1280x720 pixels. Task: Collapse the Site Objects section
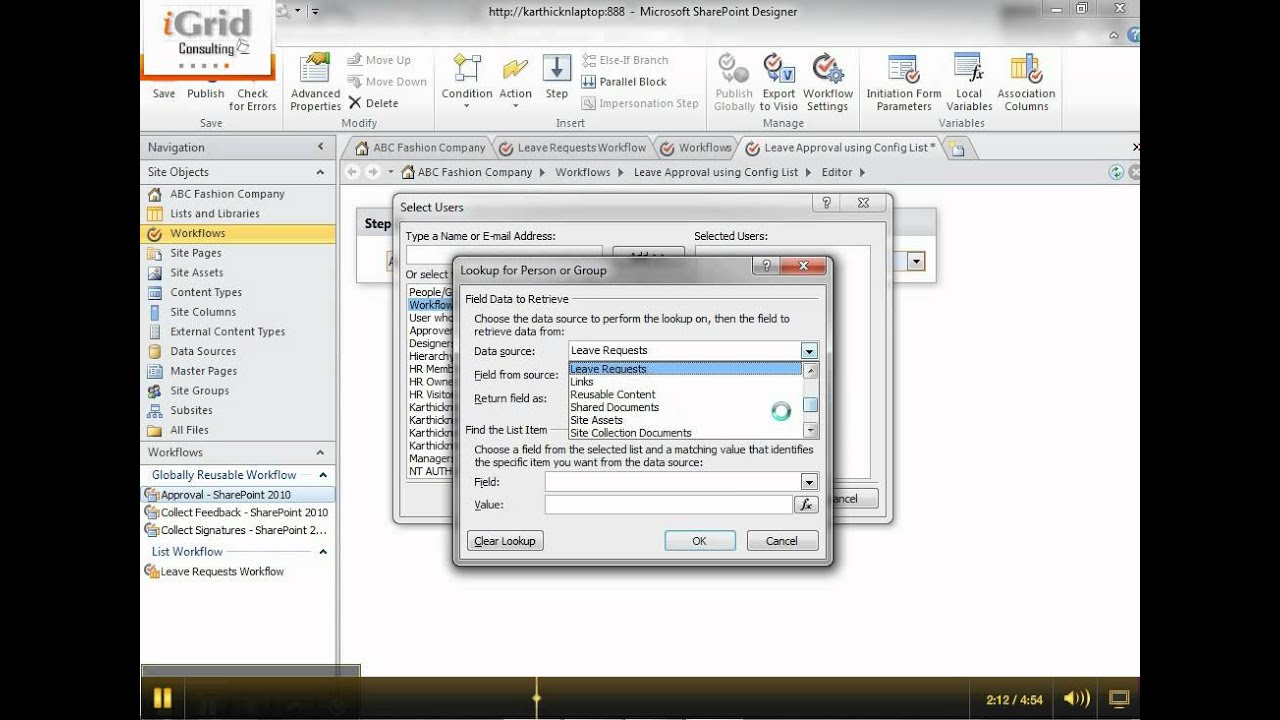coord(321,172)
